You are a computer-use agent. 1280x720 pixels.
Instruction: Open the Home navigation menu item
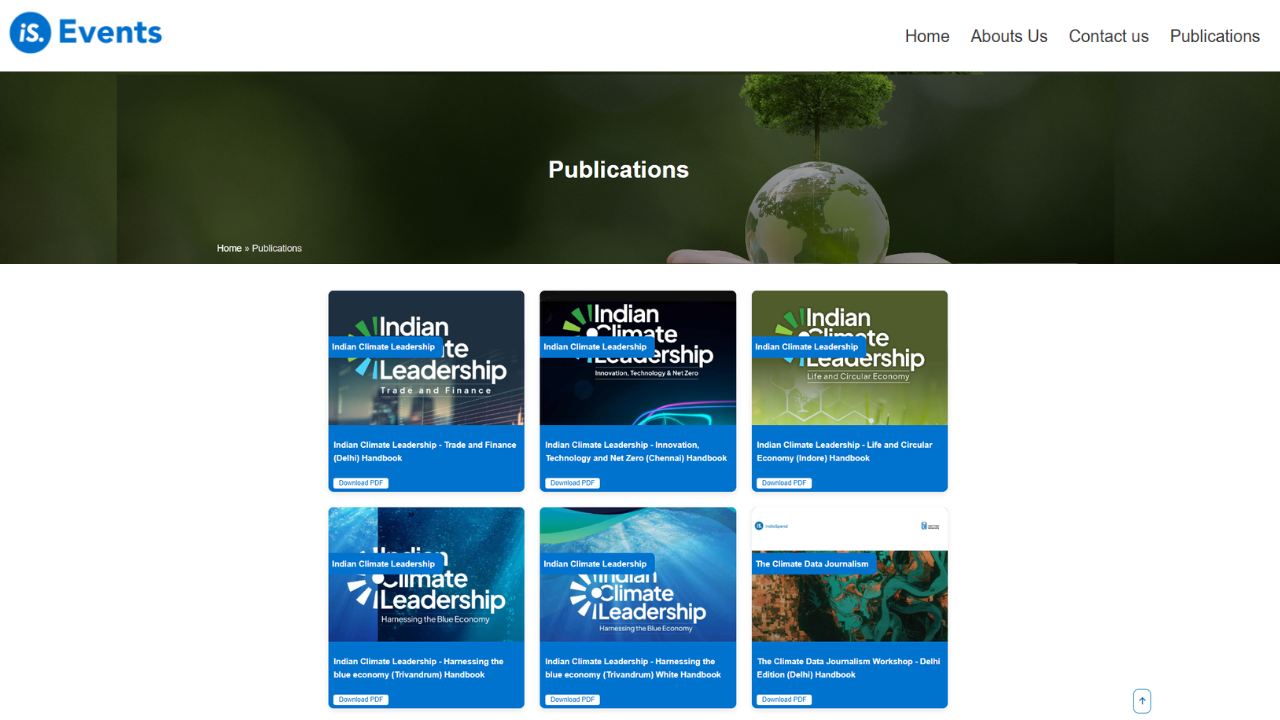927,36
